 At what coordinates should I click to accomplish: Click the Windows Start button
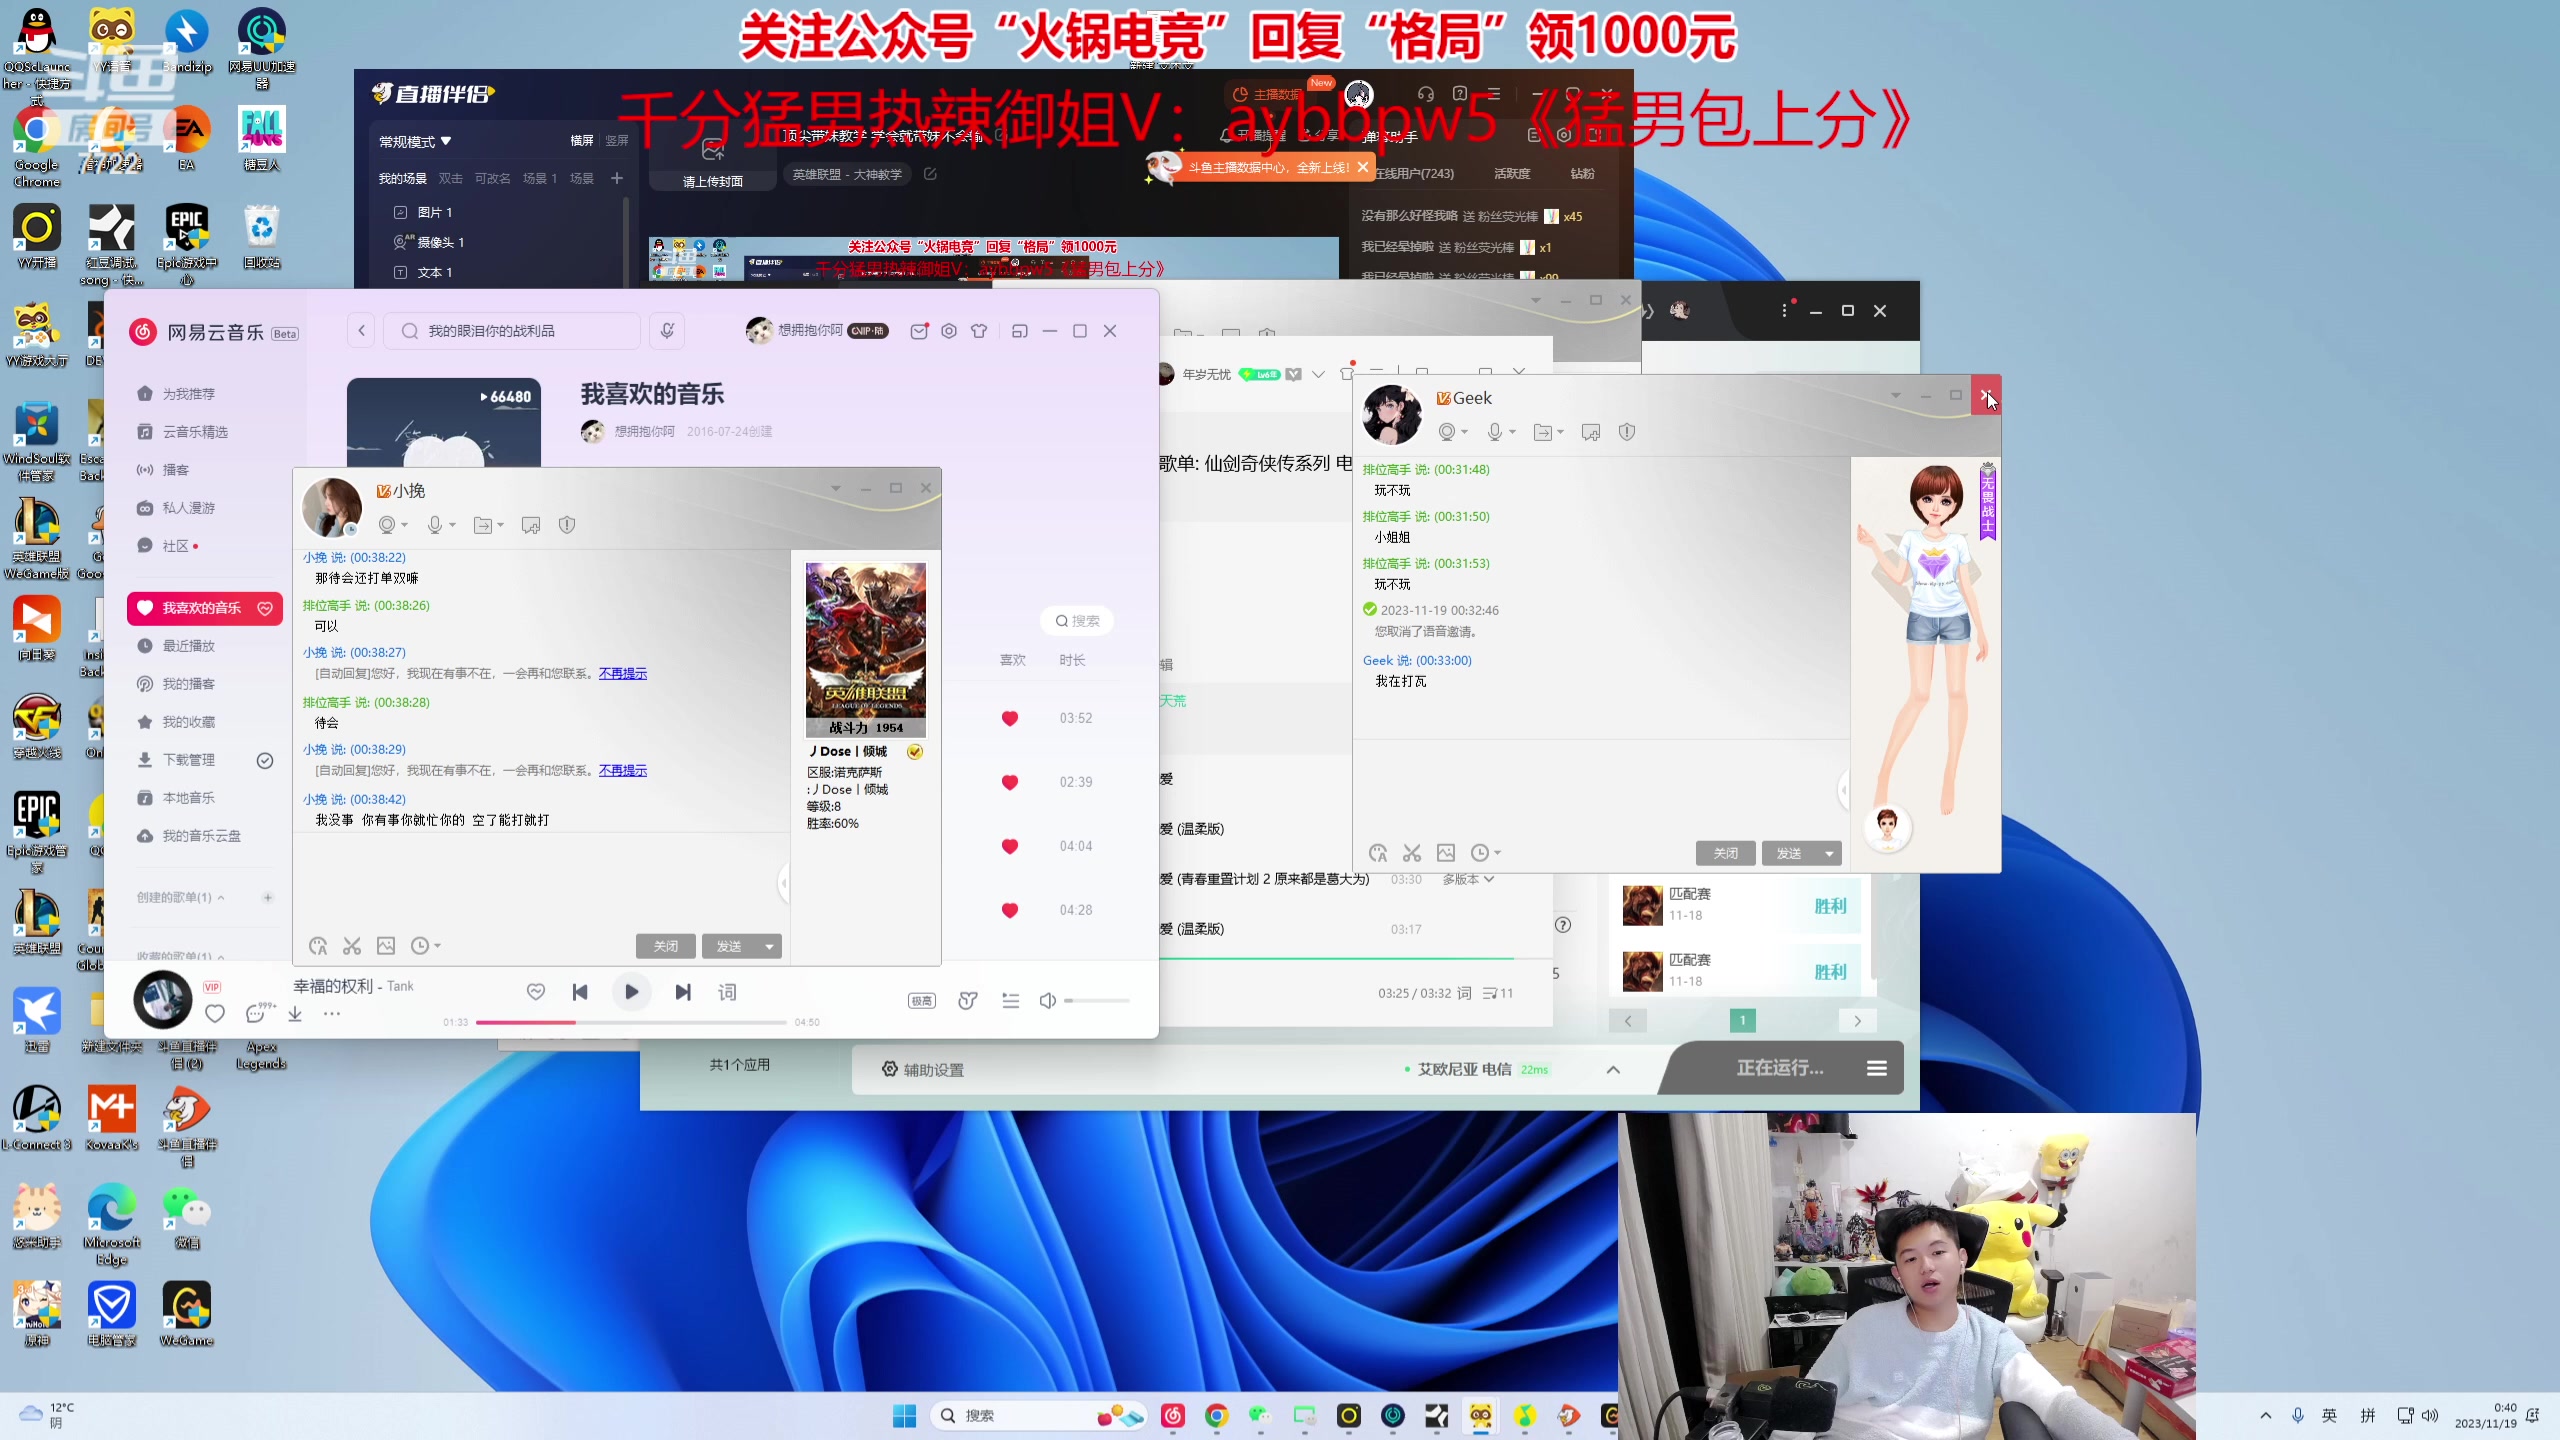coord(905,1416)
